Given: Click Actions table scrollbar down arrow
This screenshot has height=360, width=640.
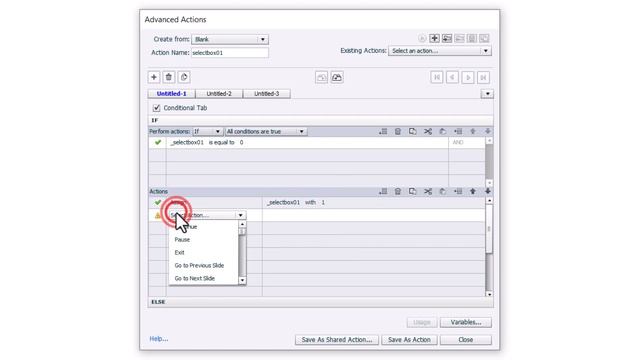Looking at the screenshot, I should pos(489,294).
